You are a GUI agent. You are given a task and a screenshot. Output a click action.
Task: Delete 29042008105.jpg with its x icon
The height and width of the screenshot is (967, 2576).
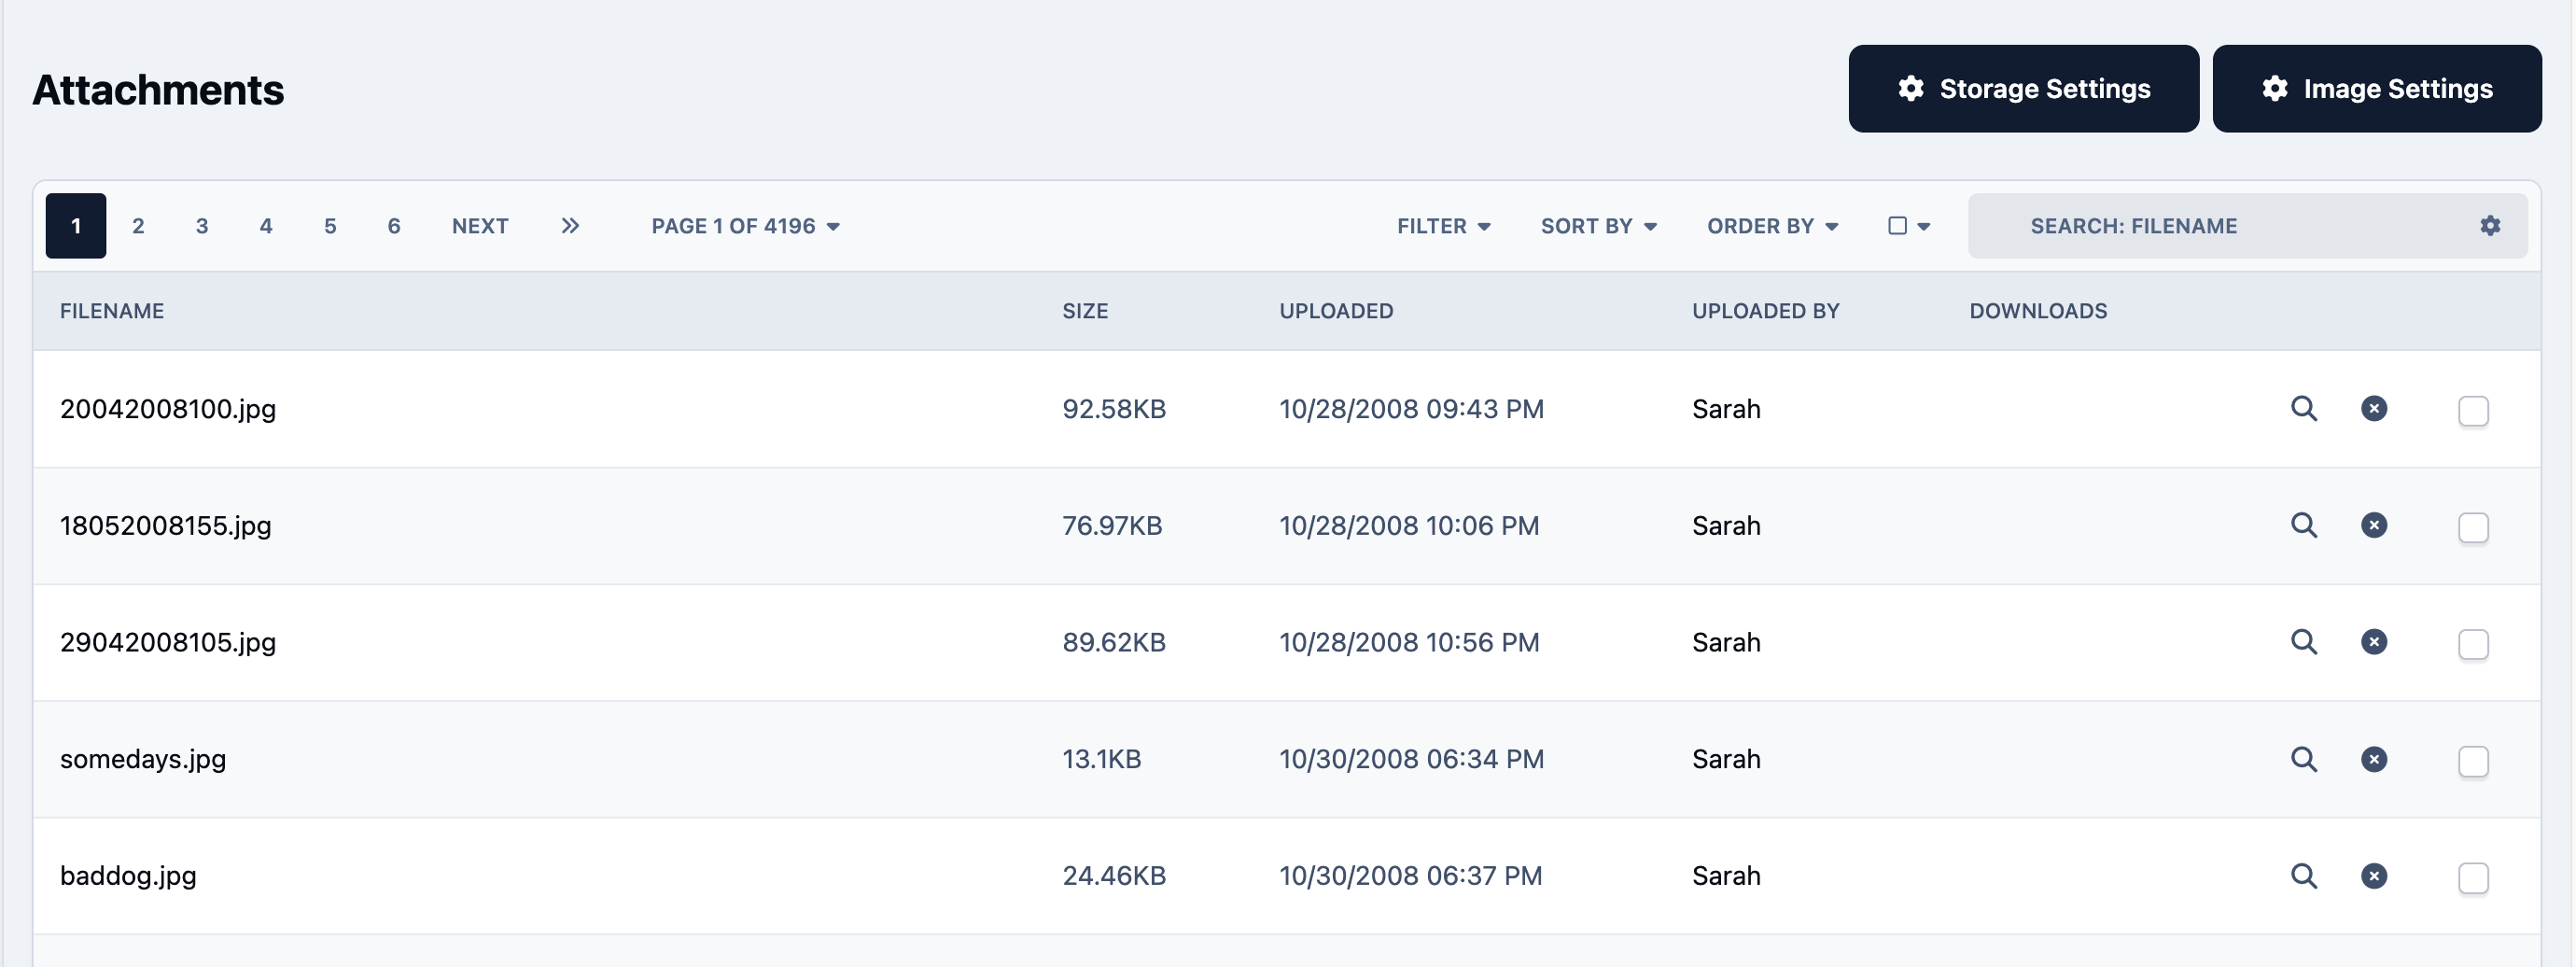click(2374, 643)
